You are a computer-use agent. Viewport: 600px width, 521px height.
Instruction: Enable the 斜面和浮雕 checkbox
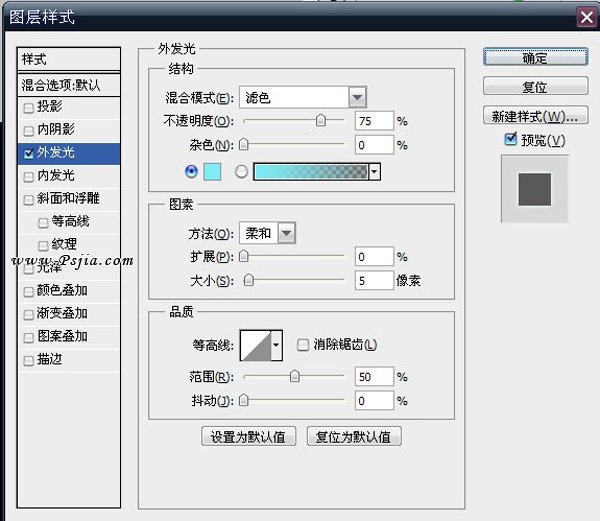pyautogui.click(x=28, y=200)
